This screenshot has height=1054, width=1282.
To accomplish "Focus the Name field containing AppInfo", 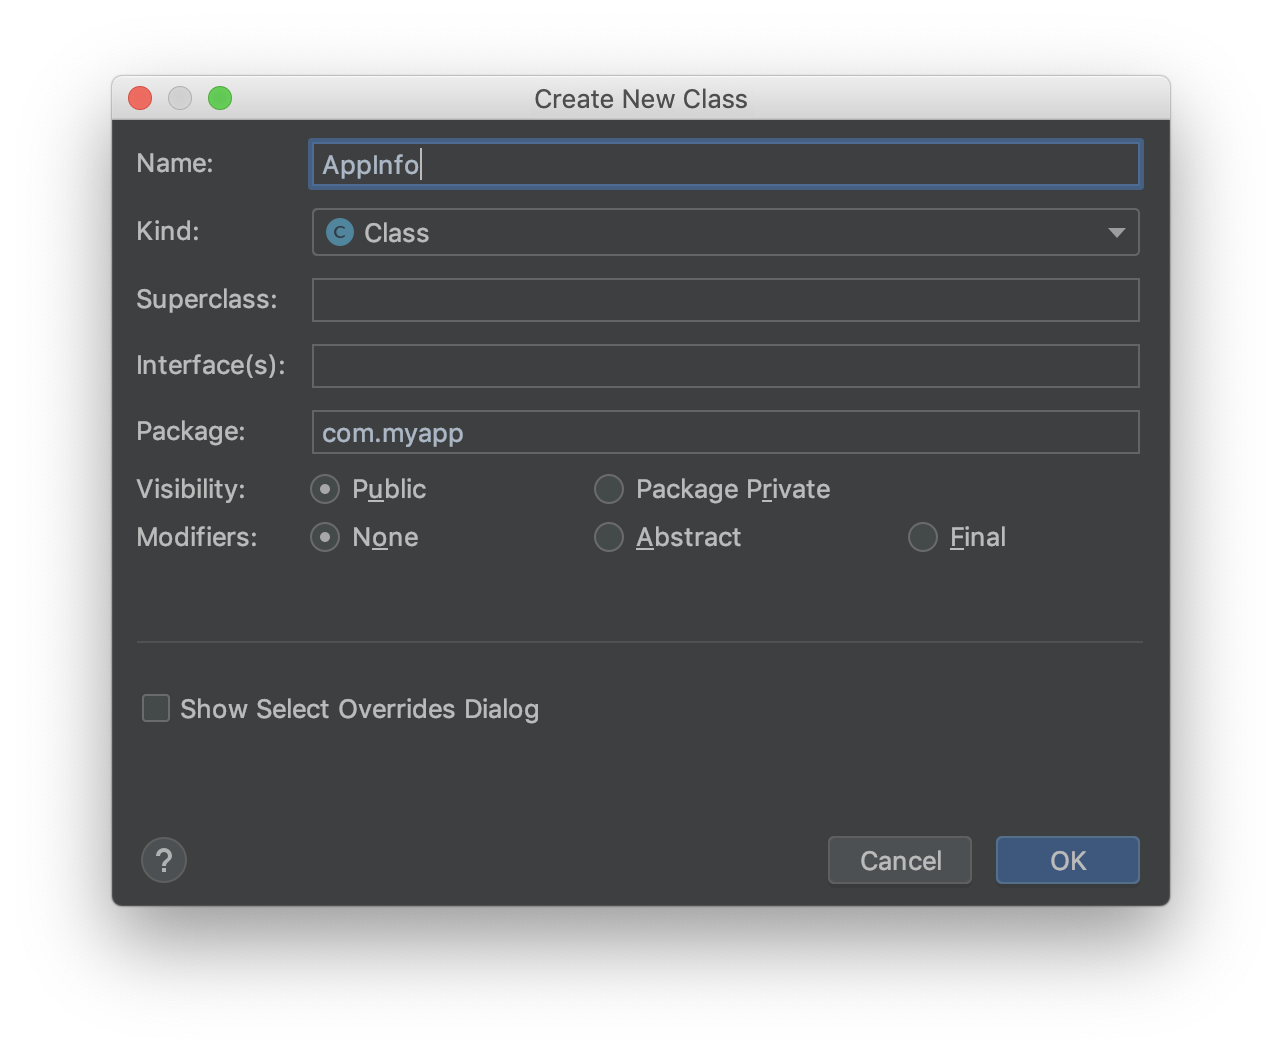I will (x=726, y=164).
